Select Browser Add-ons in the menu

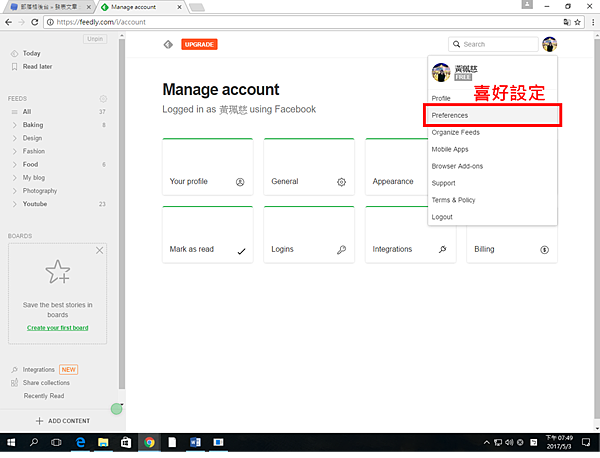coord(492,166)
